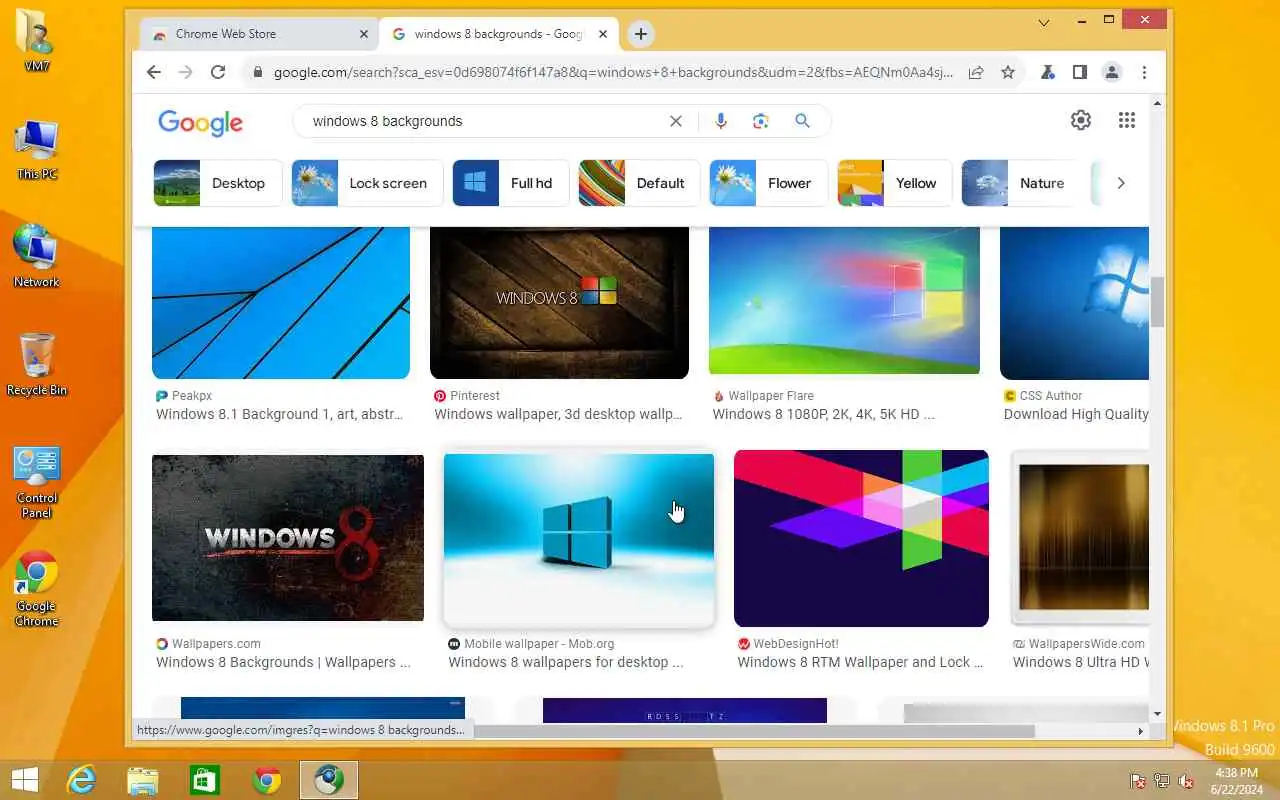Screen dimensions: 1280x800
Task: Open the WebDesignHot geometric wallpaper thumbnail
Action: click(x=861, y=538)
